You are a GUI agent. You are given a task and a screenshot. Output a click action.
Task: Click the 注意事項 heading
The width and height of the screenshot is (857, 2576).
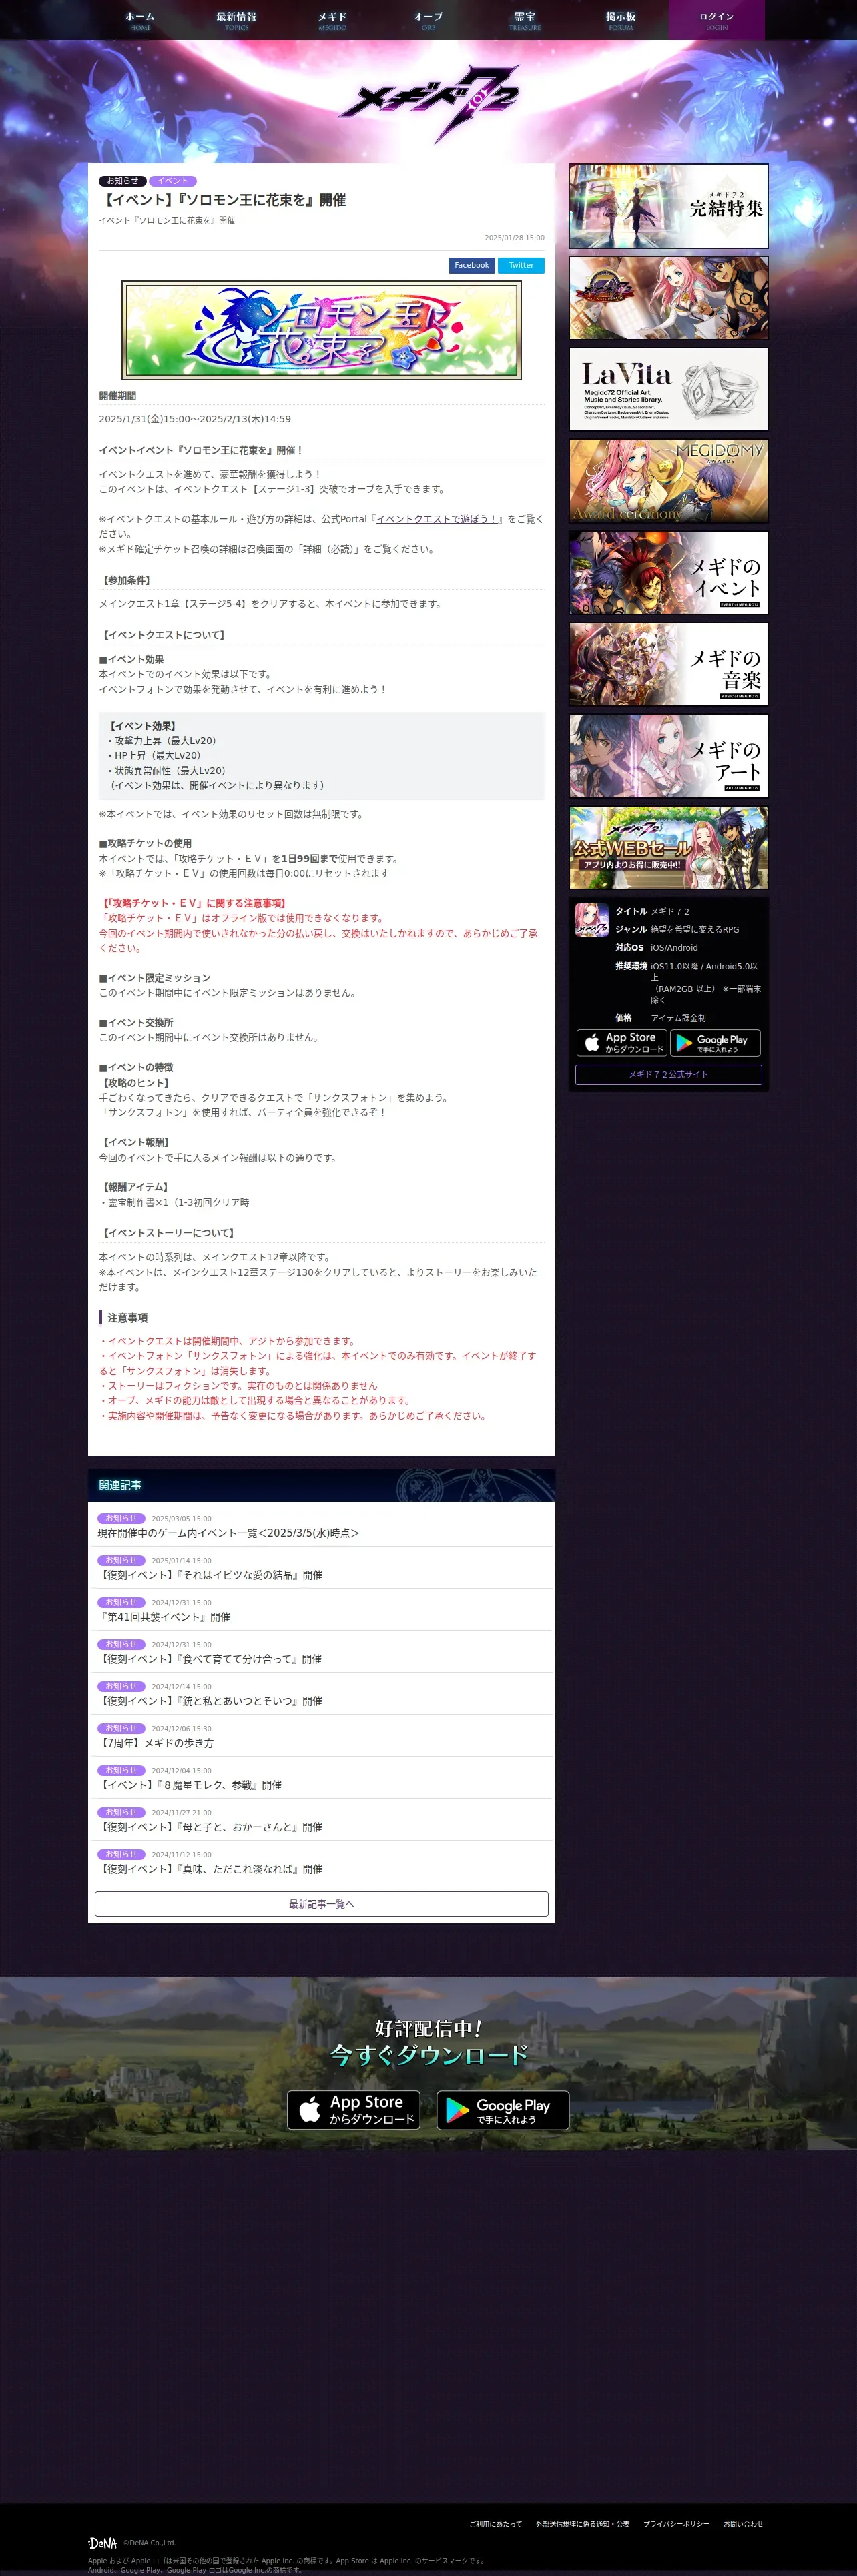point(127,1318)
